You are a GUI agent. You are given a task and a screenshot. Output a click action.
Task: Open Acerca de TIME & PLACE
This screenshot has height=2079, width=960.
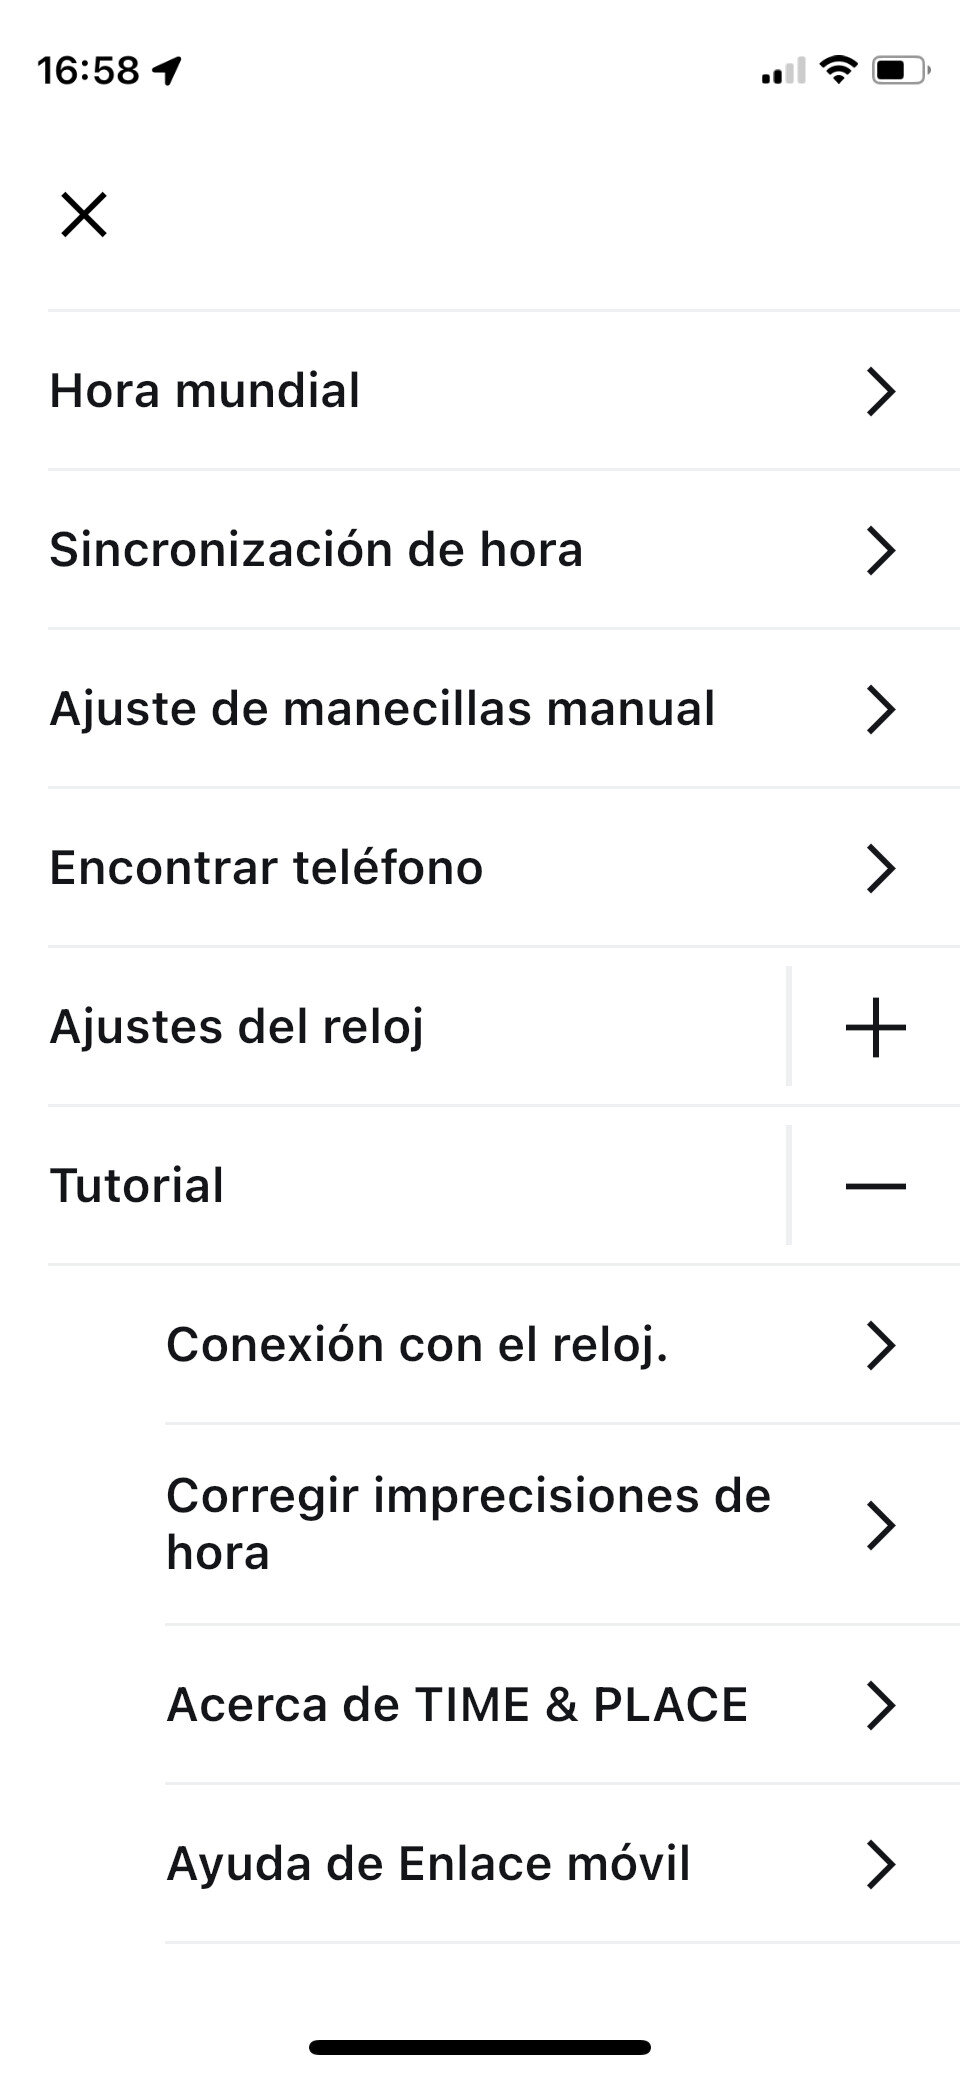pyautogui.click(x=457, y=1705)
